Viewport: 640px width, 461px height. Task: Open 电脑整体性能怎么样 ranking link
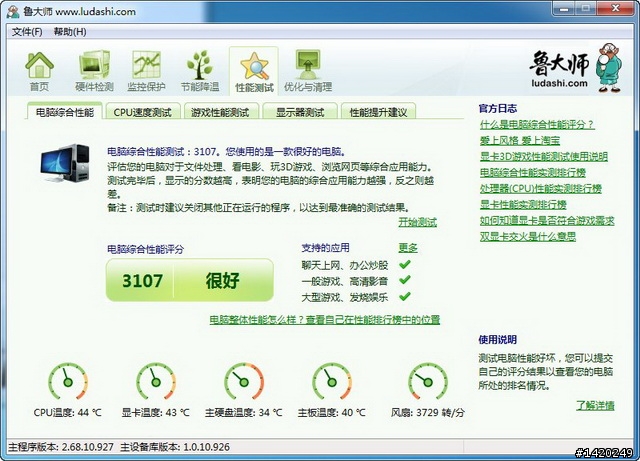pos(325,319)
